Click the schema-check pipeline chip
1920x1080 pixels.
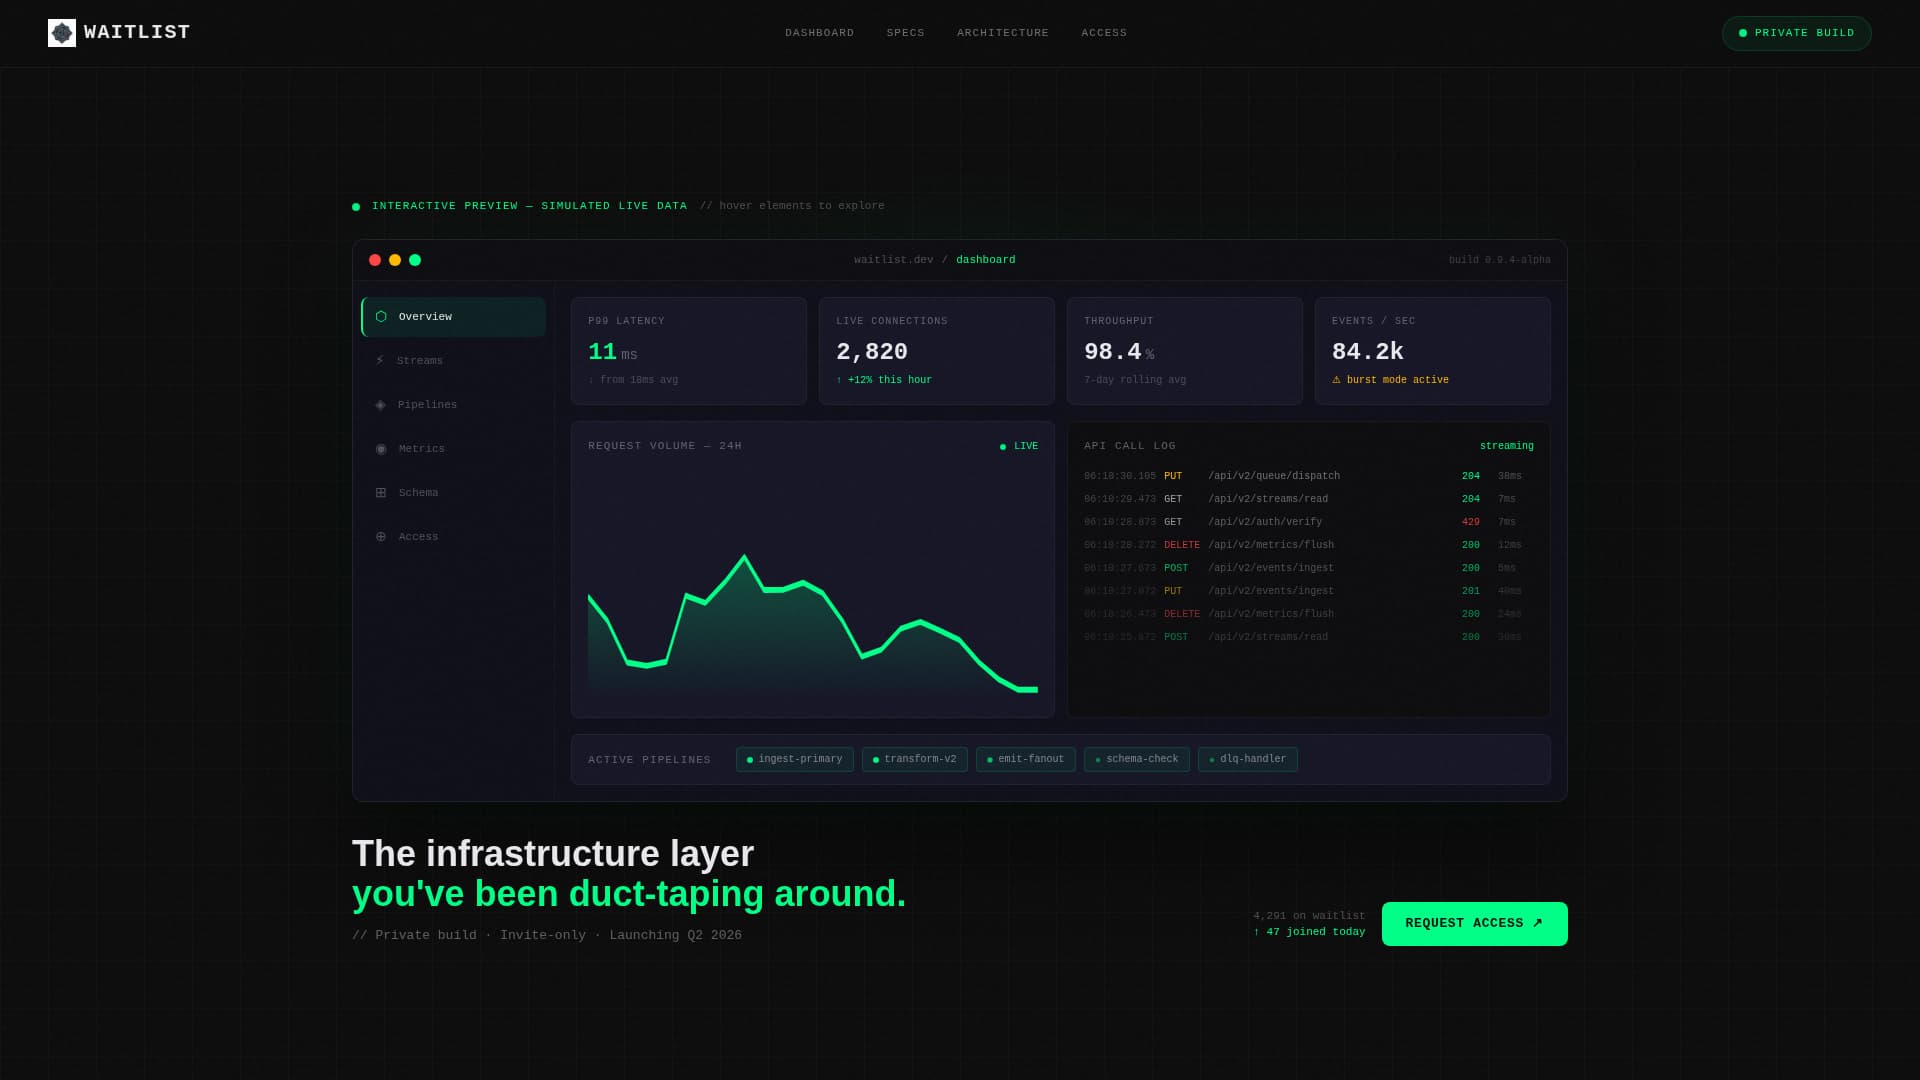click(1137, 760)
